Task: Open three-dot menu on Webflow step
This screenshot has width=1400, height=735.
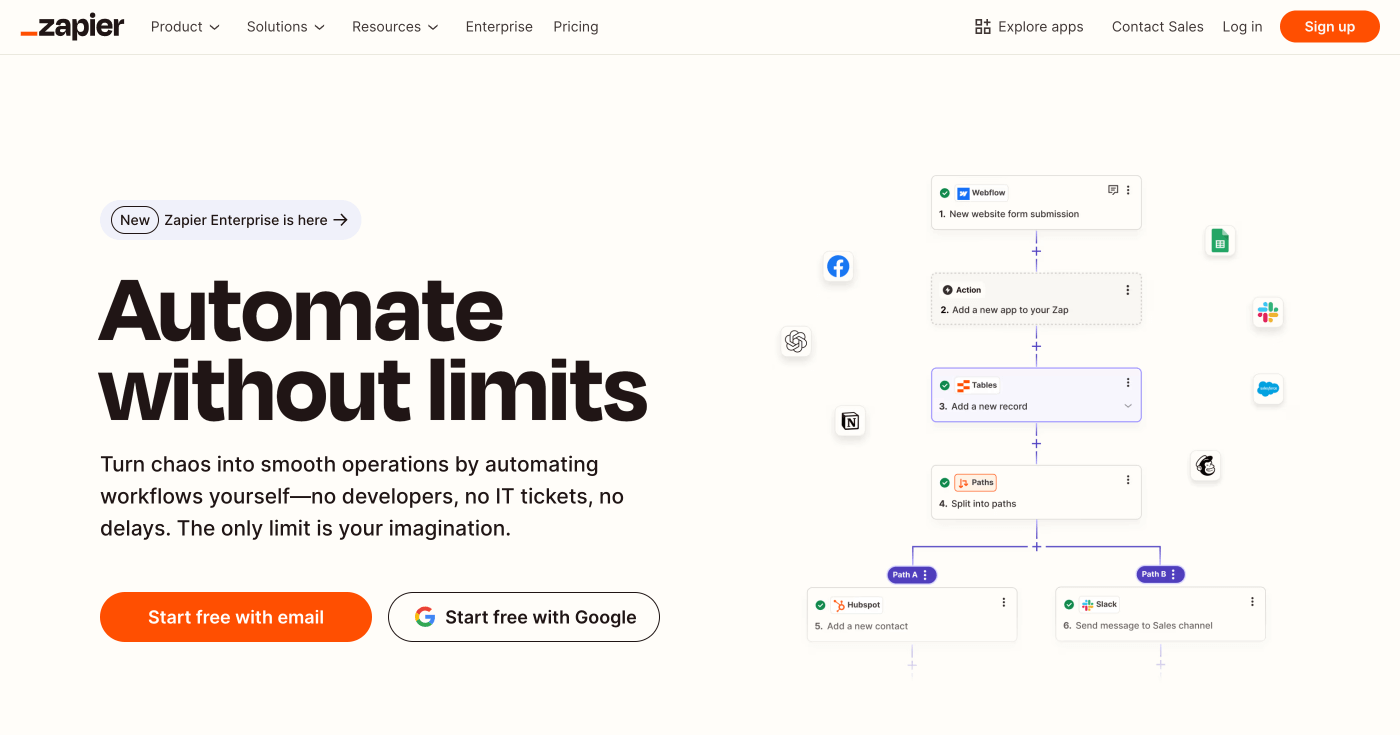Action: tap(1128, 190)
